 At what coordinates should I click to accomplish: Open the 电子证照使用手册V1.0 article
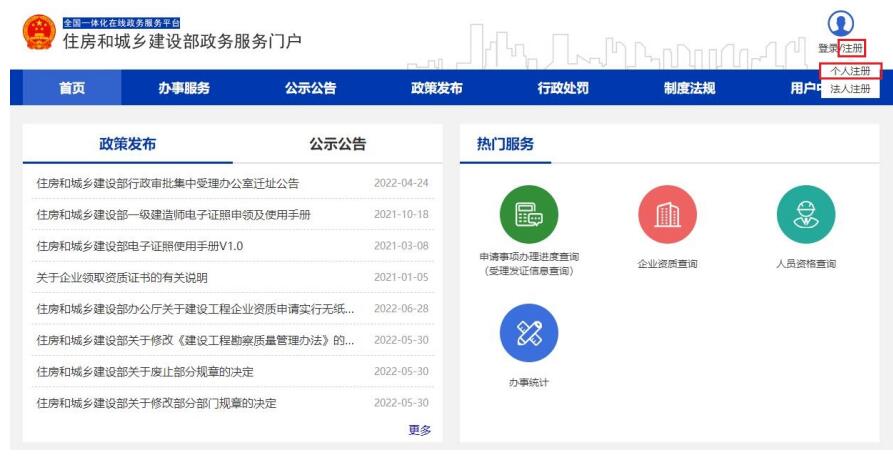click(x=140, y=246)
